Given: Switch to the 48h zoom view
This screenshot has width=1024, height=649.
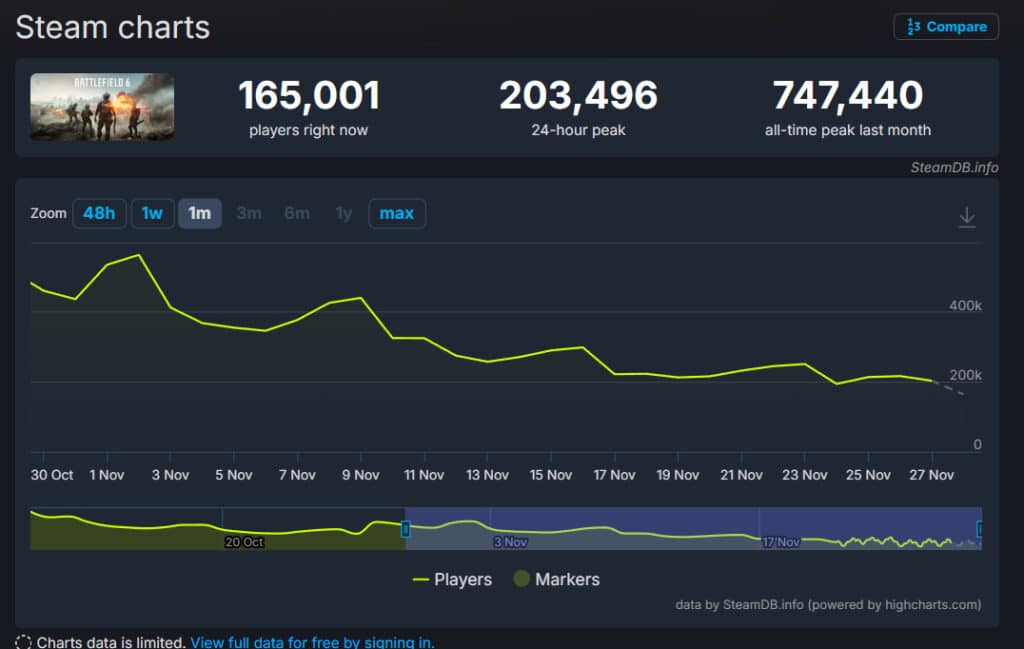Looking at the screenshot, I should [x=98, y=213].
